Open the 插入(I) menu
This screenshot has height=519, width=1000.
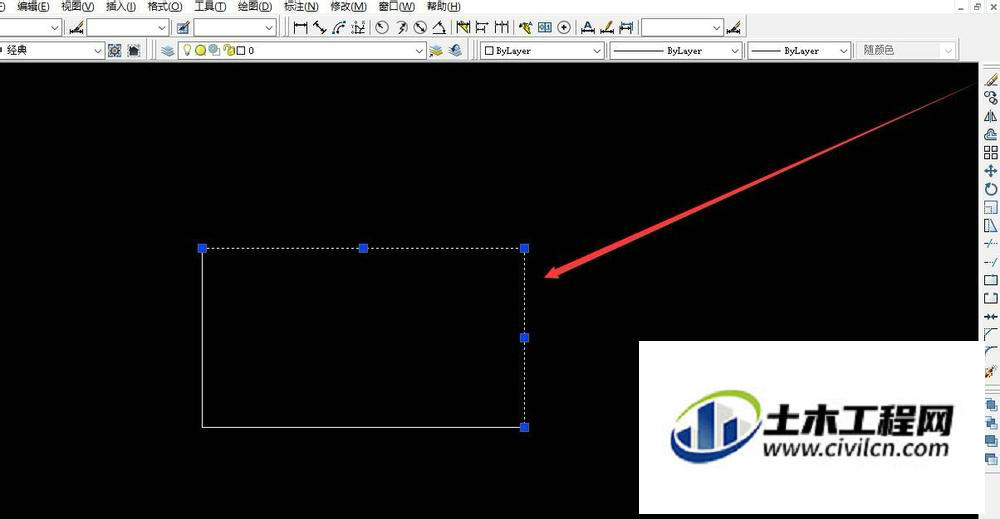point(121,6)
